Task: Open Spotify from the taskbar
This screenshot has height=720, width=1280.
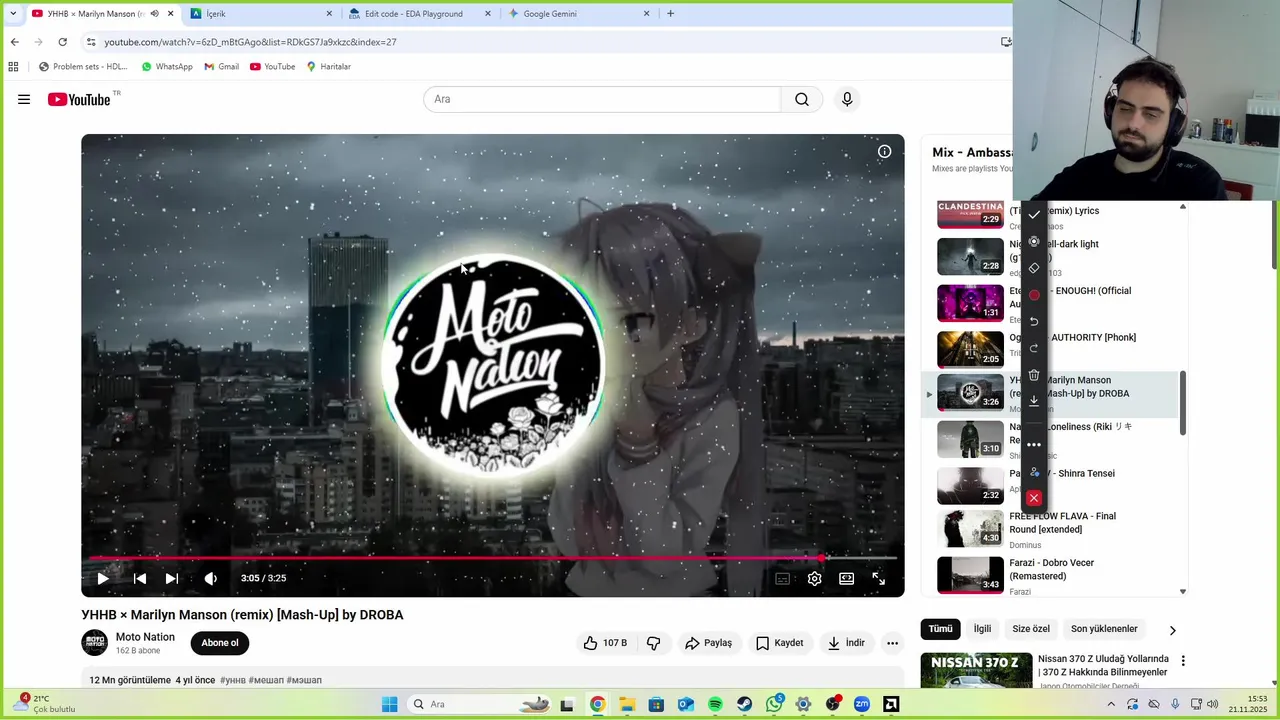Action: click(x=715, y=704)
